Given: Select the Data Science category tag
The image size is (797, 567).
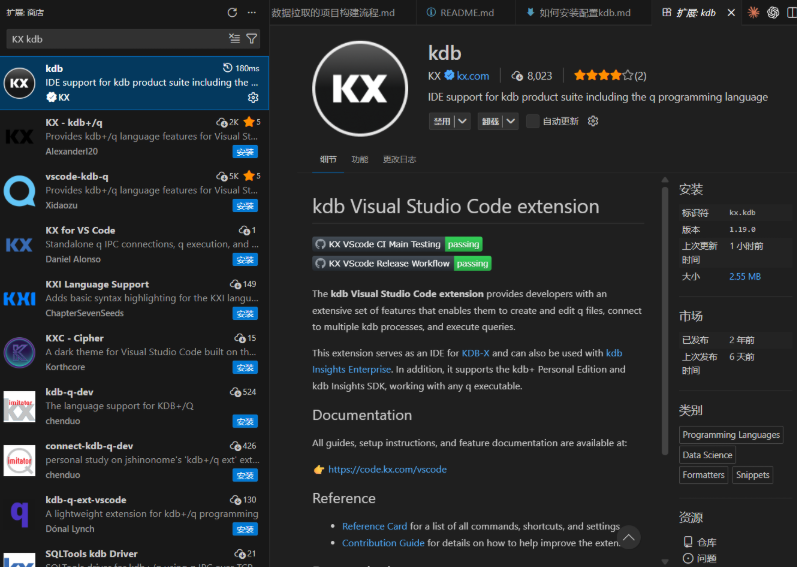Looking at the screenshot, I should point(707,455).
